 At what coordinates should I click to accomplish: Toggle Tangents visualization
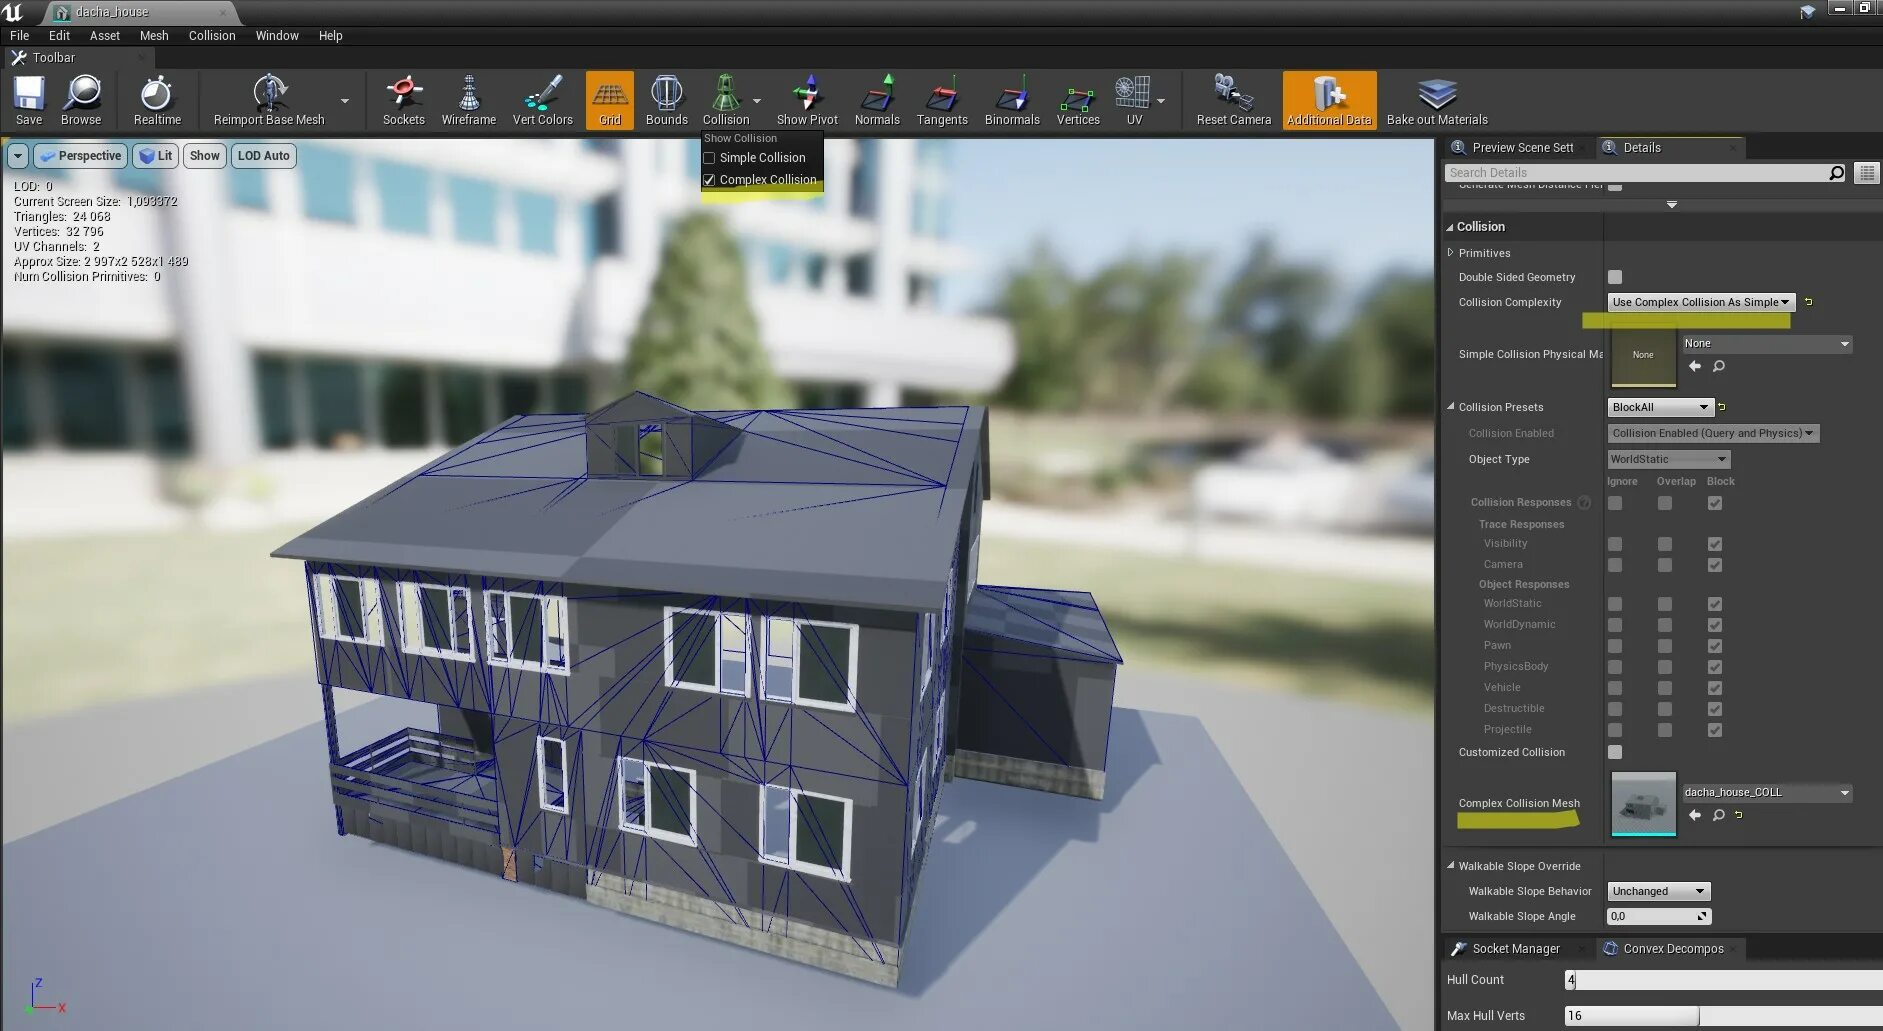click(942, 100)
